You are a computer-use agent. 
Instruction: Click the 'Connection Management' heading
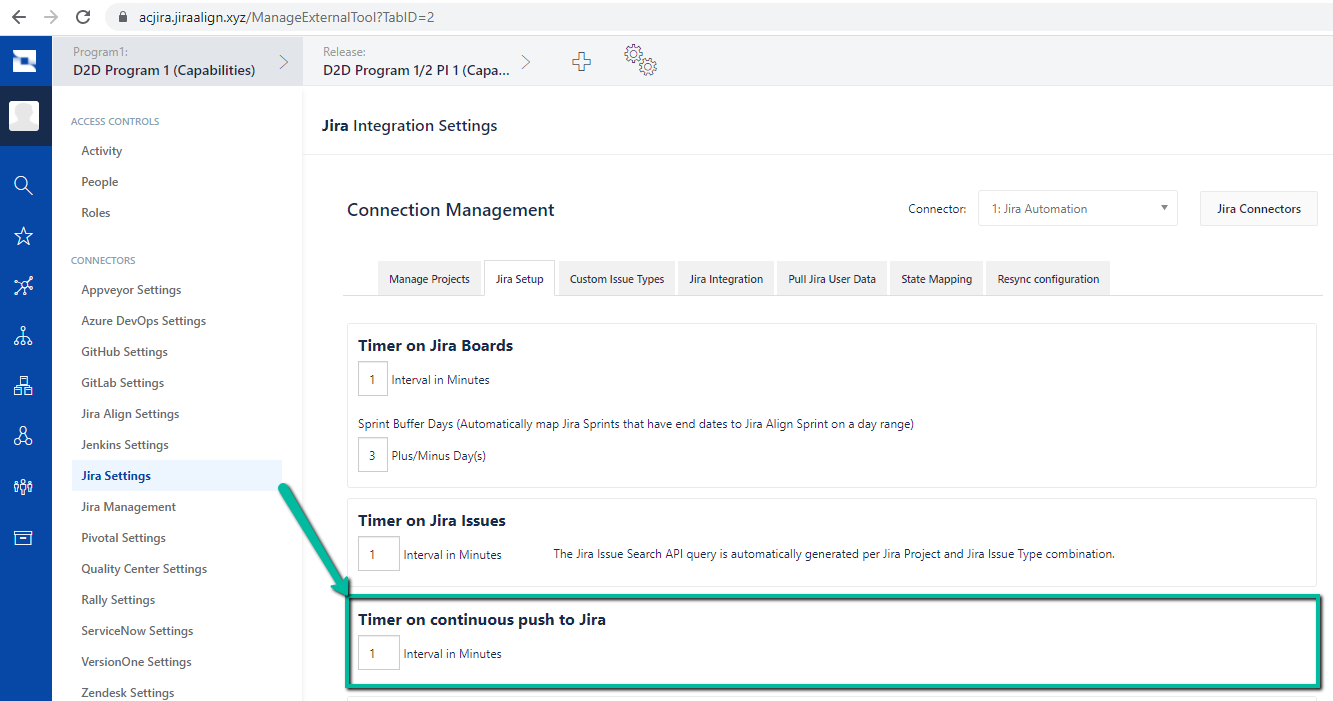(x=451, y=210)
